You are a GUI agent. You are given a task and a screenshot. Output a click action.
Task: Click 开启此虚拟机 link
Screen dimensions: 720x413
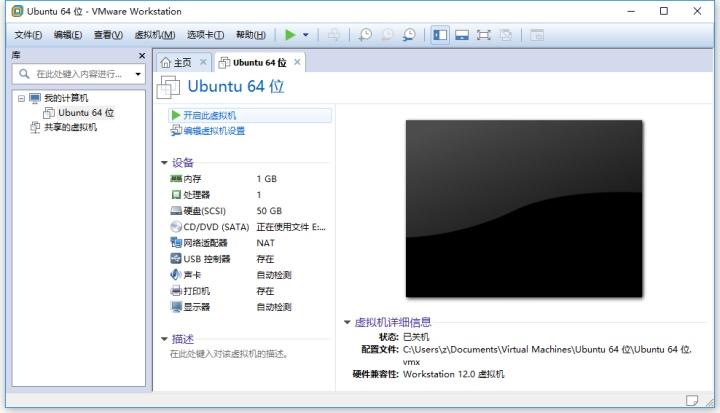click(209, 115)
